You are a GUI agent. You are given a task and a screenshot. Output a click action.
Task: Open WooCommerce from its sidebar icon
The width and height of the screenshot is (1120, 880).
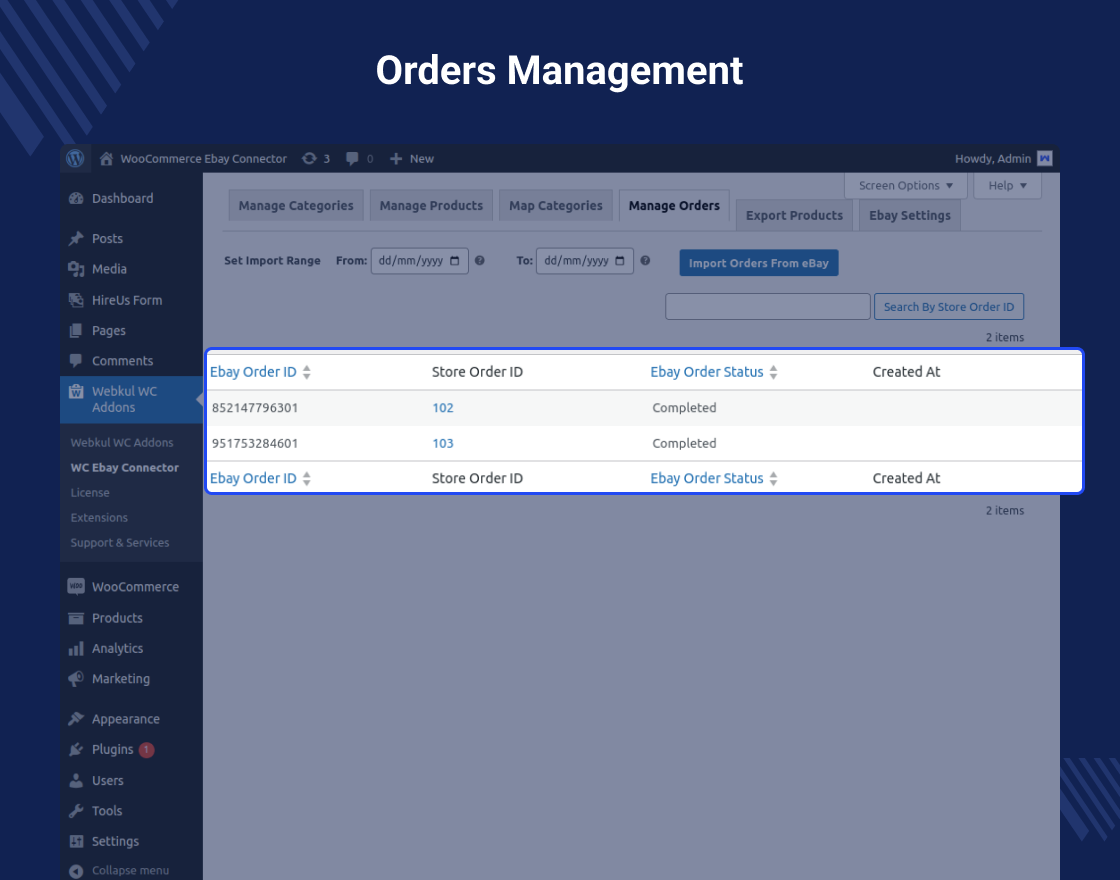coord(75,586)
